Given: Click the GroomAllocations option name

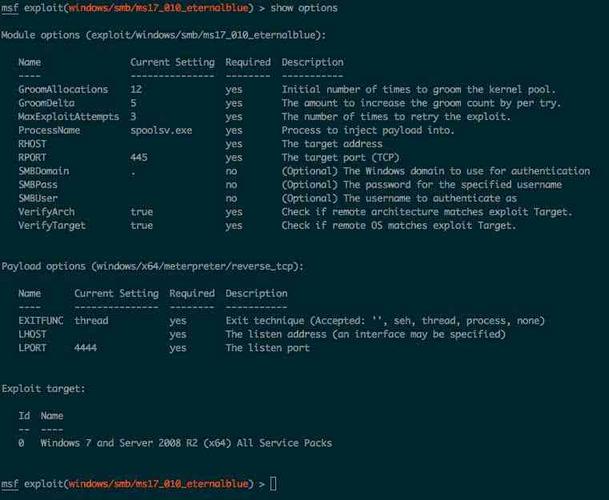Looking at the screenshot, I should [63, 89].
